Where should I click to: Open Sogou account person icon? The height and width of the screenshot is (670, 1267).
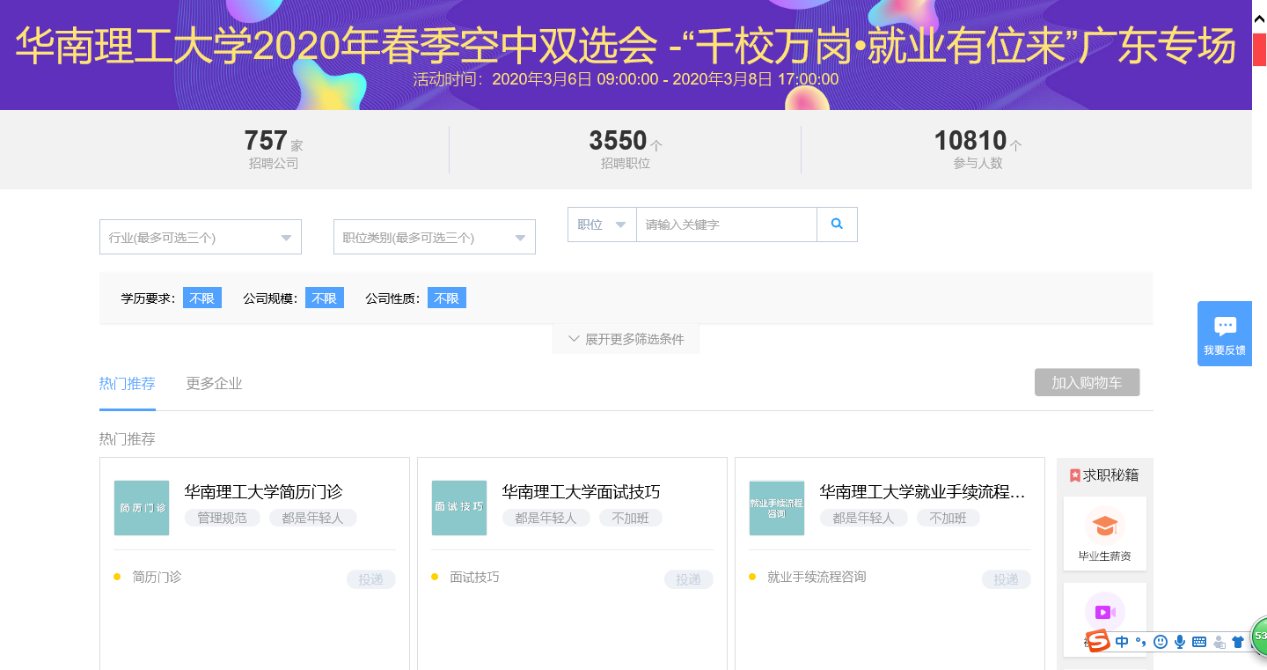1219,642
